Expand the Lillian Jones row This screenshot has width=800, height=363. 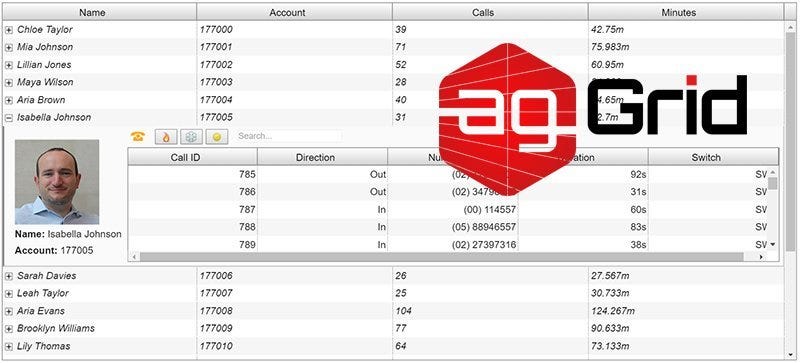click(x=9, y=65)
